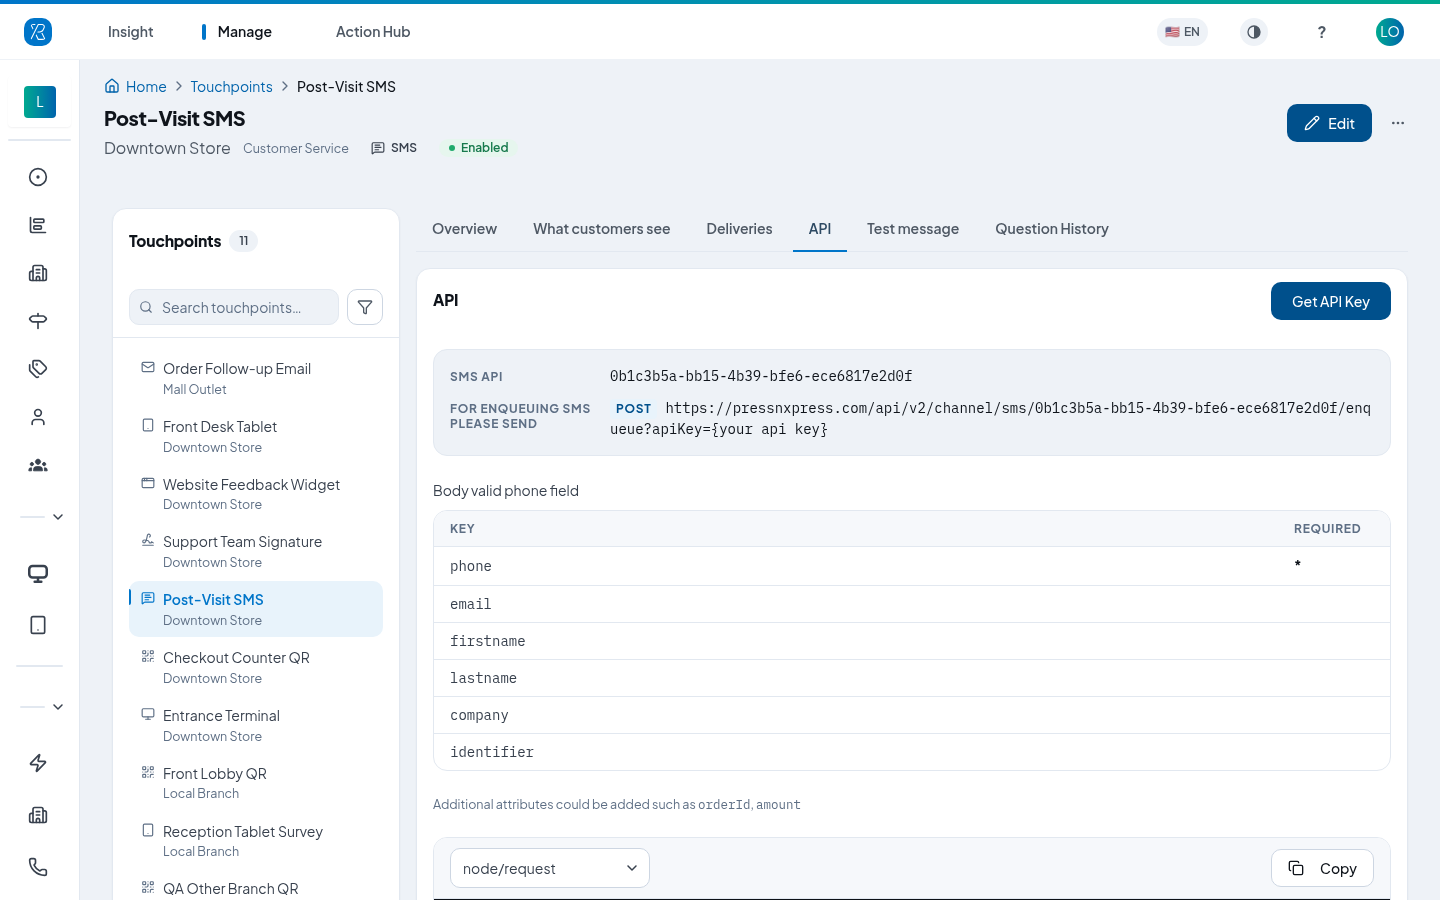Open the Test message tab

(913, 229)
